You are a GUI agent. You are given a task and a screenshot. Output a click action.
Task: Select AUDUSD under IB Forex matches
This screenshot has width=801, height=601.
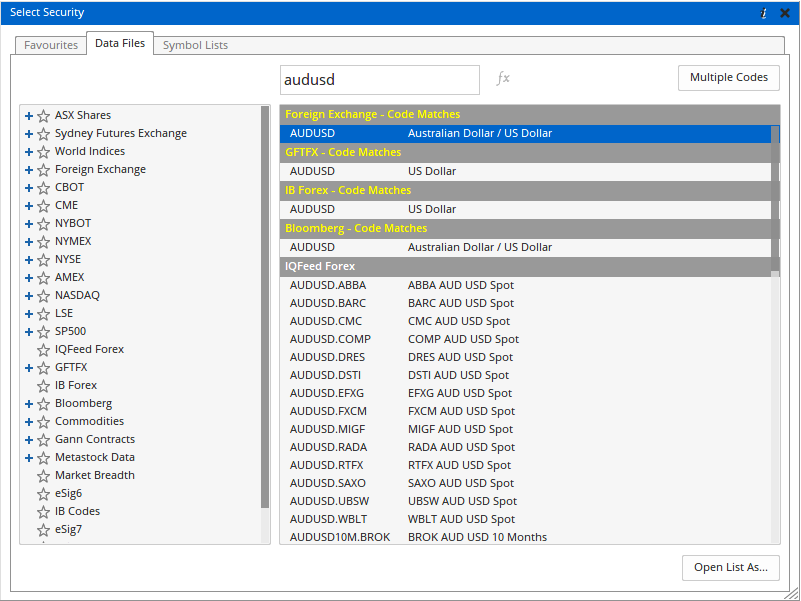tap(526, 209)
